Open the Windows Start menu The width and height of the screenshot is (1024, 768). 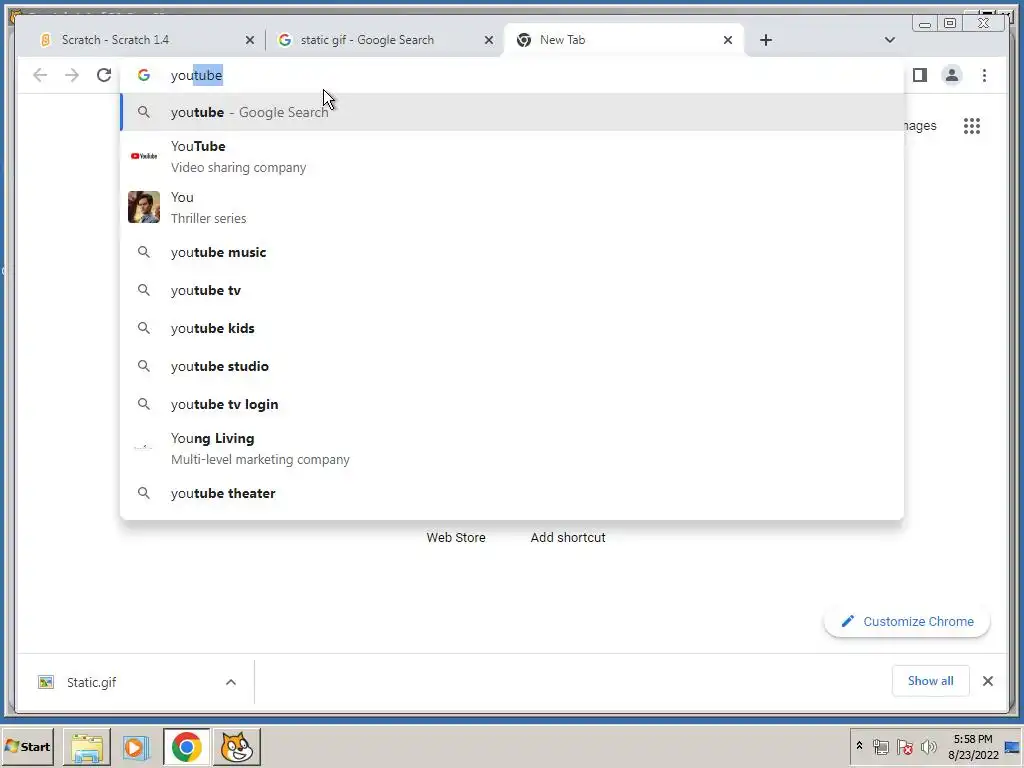point(28,746)
